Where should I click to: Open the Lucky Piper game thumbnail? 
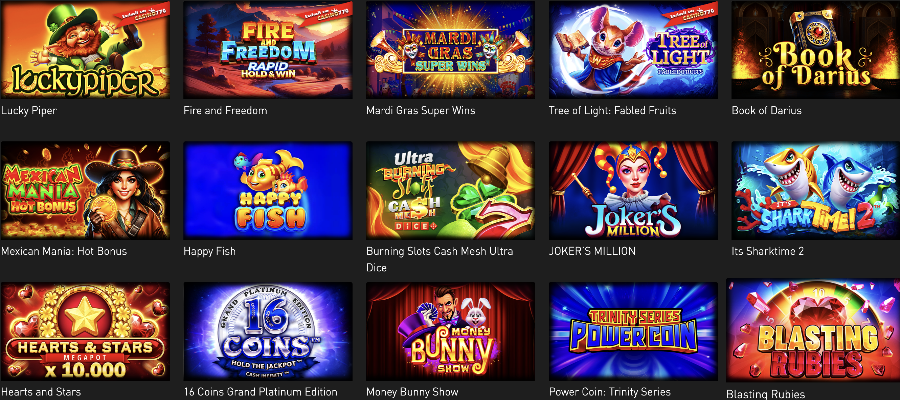(x=85, y=50)
